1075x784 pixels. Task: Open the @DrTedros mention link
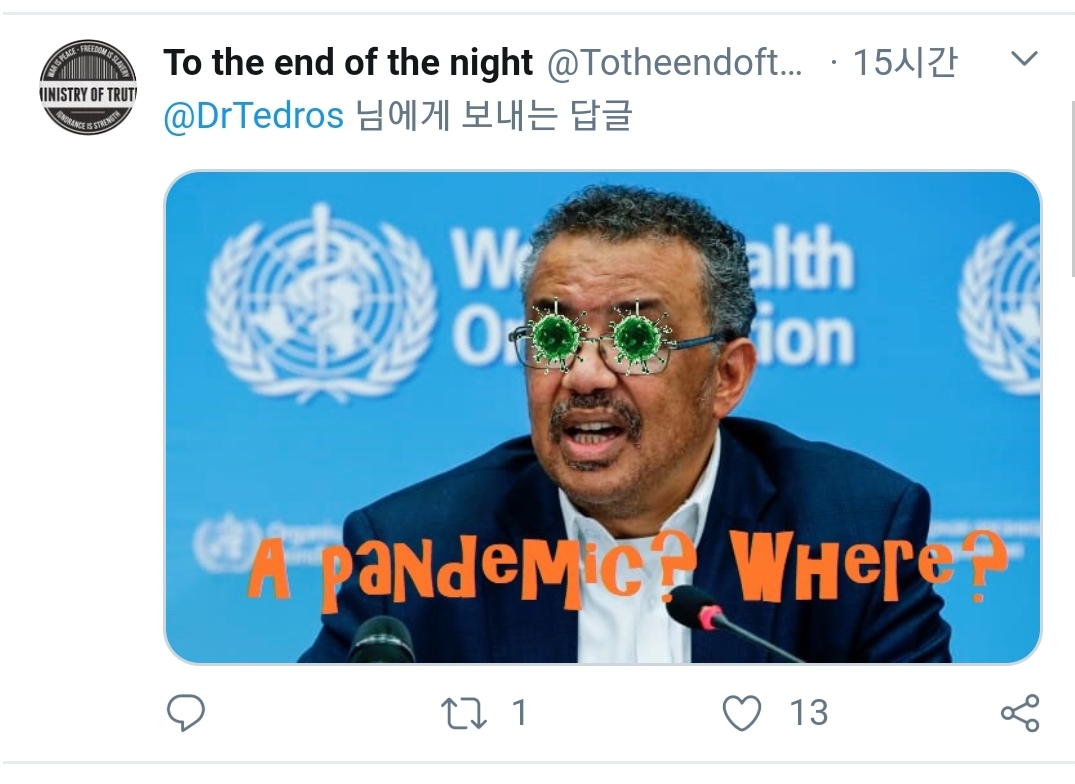point(253,115)
